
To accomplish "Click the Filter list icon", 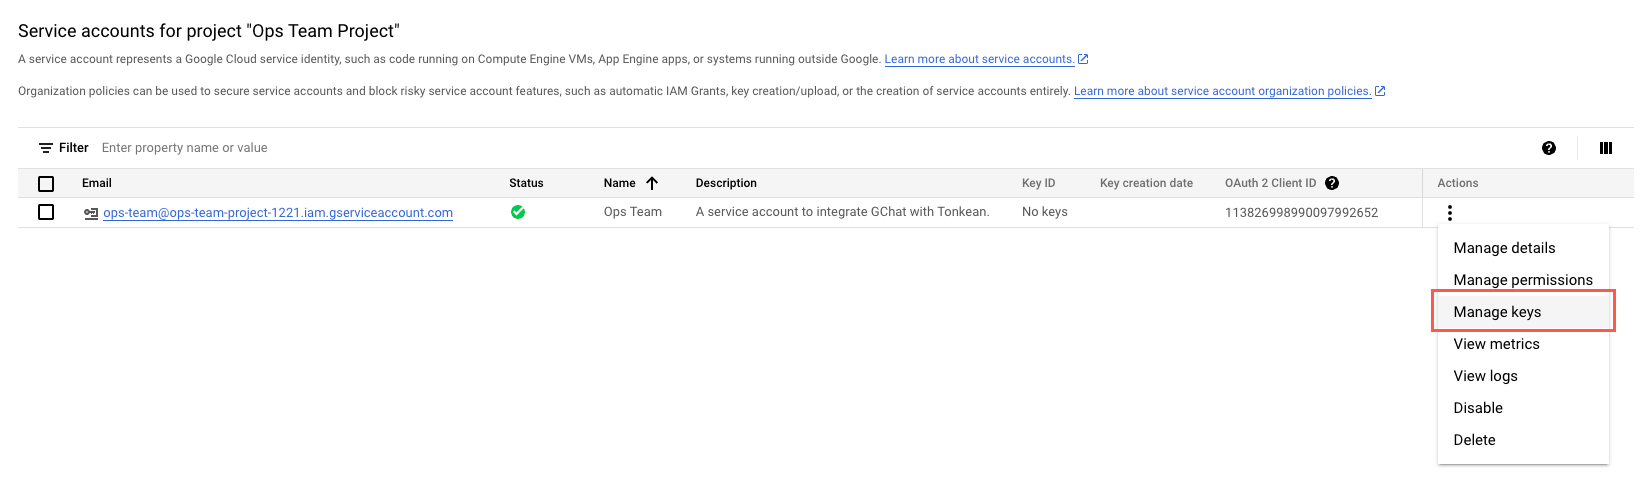I will (46, 148).
